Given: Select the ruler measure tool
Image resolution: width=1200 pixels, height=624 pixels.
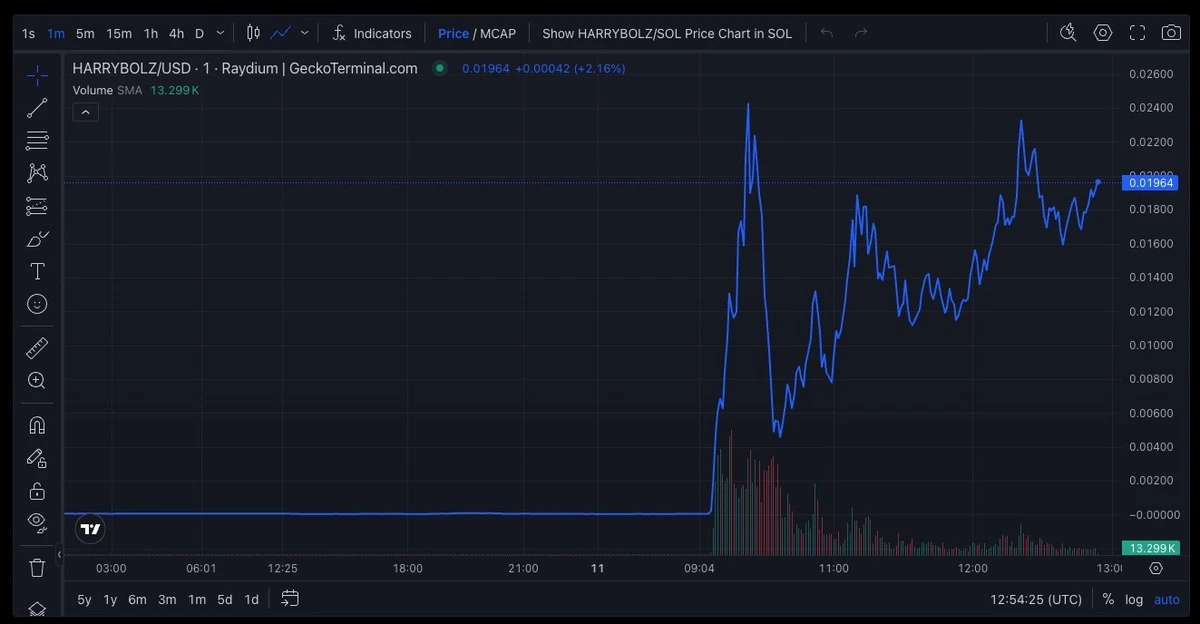Looking at the screenshot, I should (x=37, y=348).
